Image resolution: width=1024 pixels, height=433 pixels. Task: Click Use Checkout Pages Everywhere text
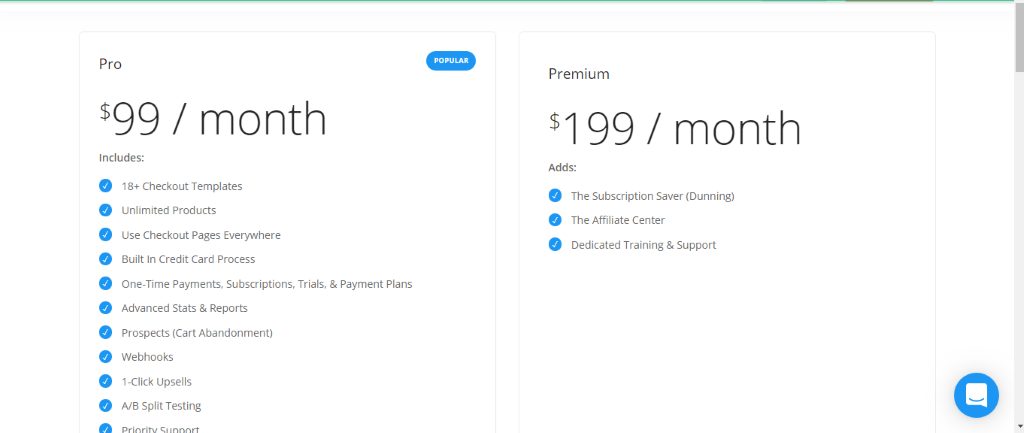[201, 235]
